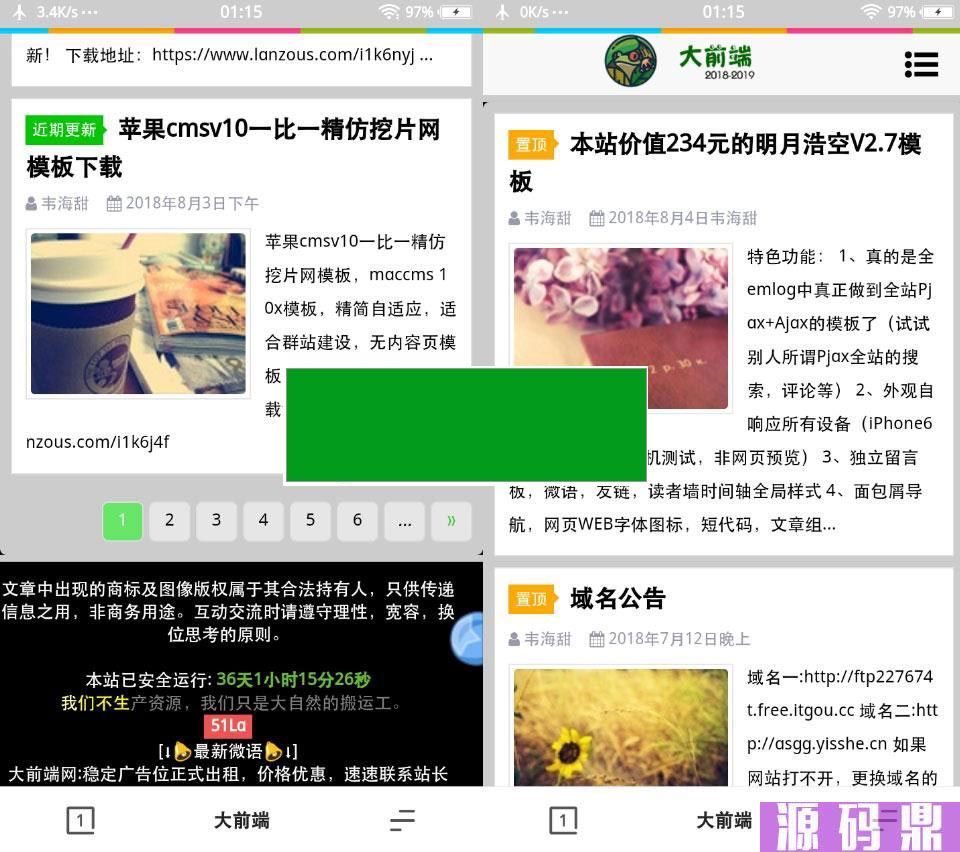
Task: Open the hamburger menu beside the 大前端 logo
Action: (921, 64)
